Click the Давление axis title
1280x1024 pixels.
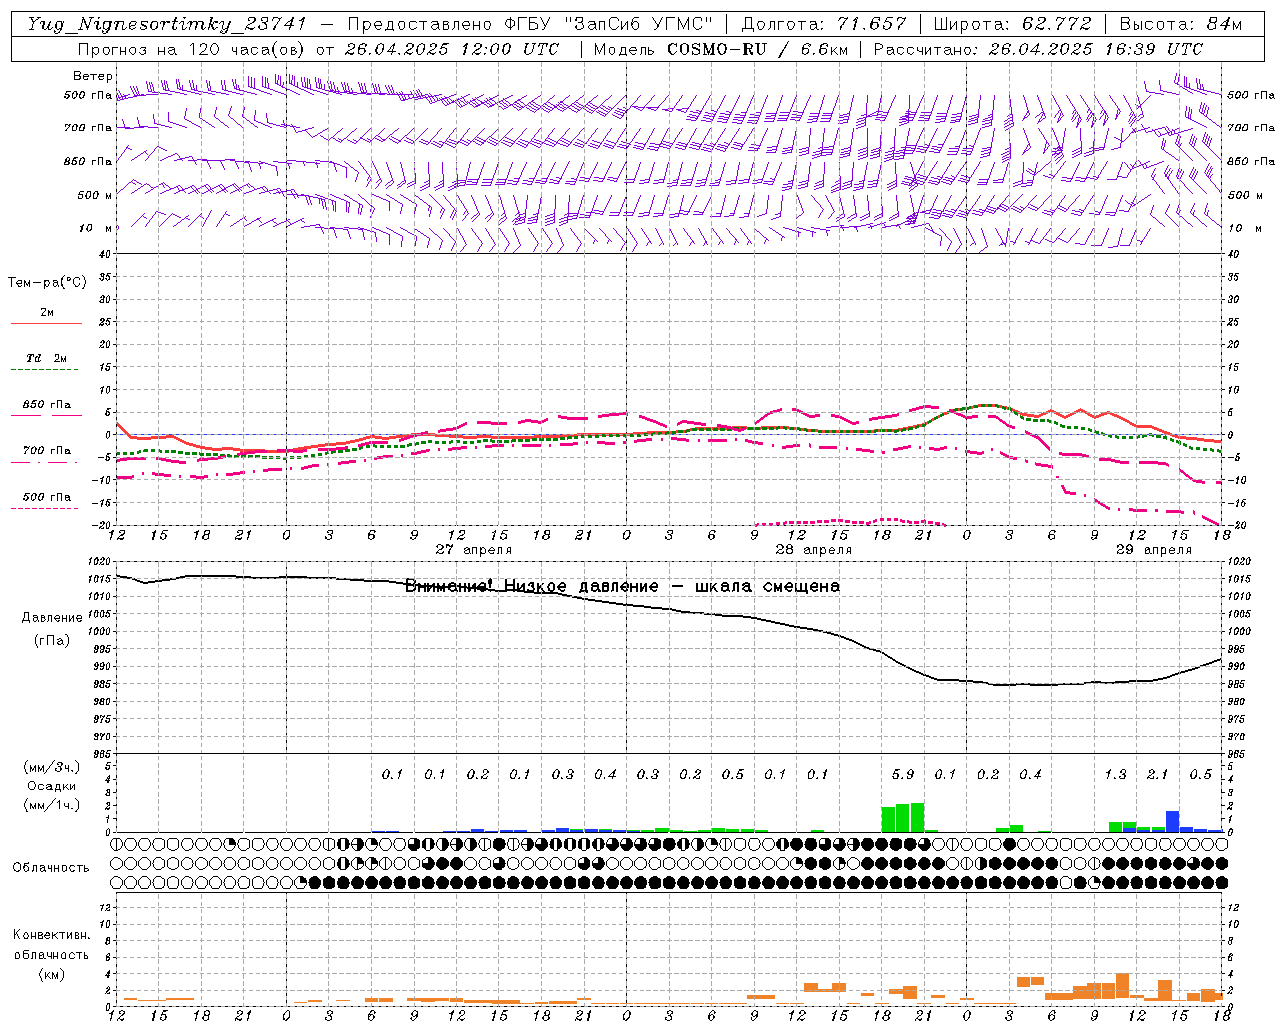point(52,618)
